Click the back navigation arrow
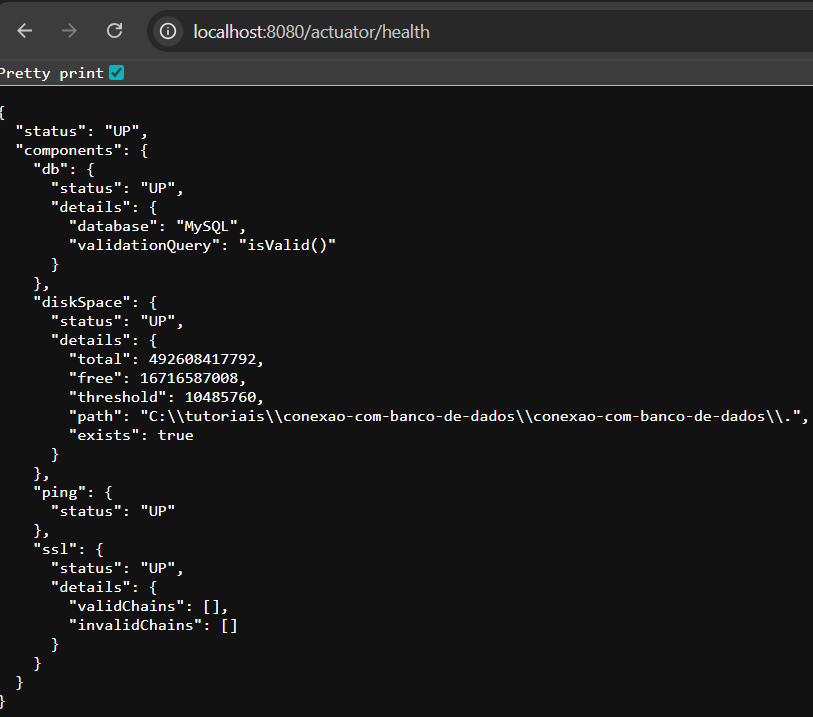The height and width of the screenshot is (717, 813). point(24,30)
